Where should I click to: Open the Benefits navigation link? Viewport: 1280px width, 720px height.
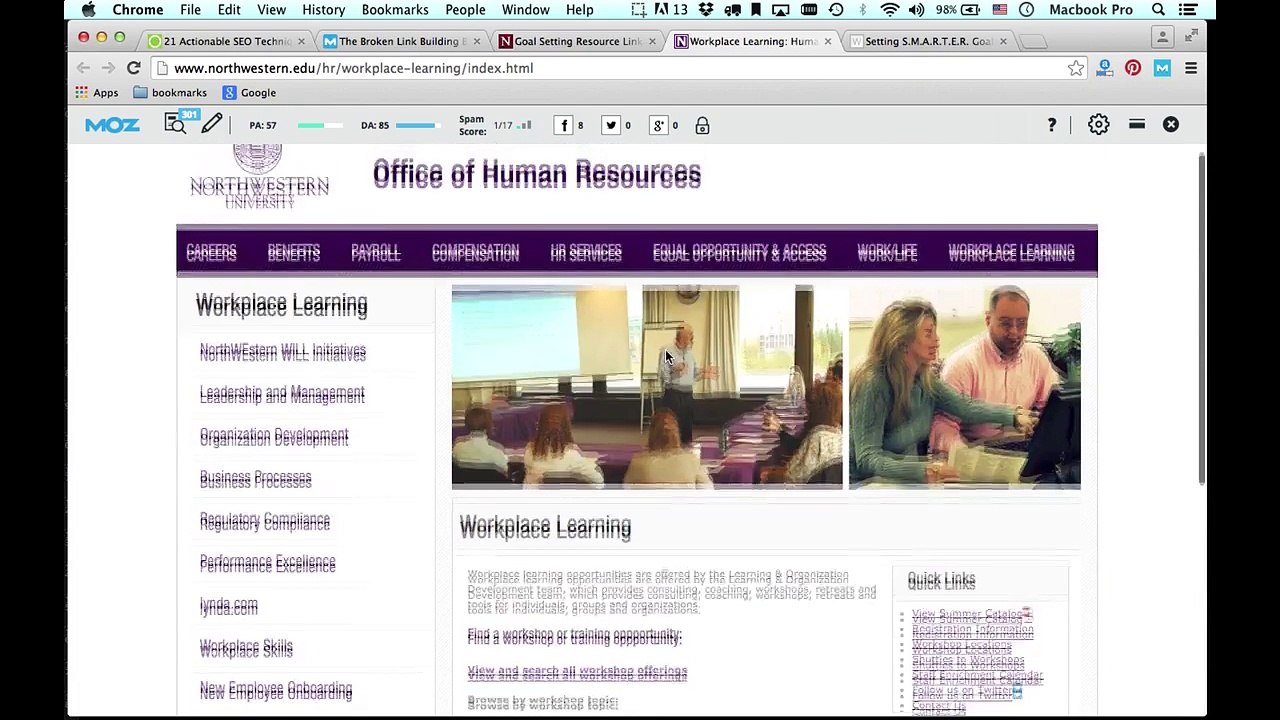pyautogui.click(x=293, y=252)
